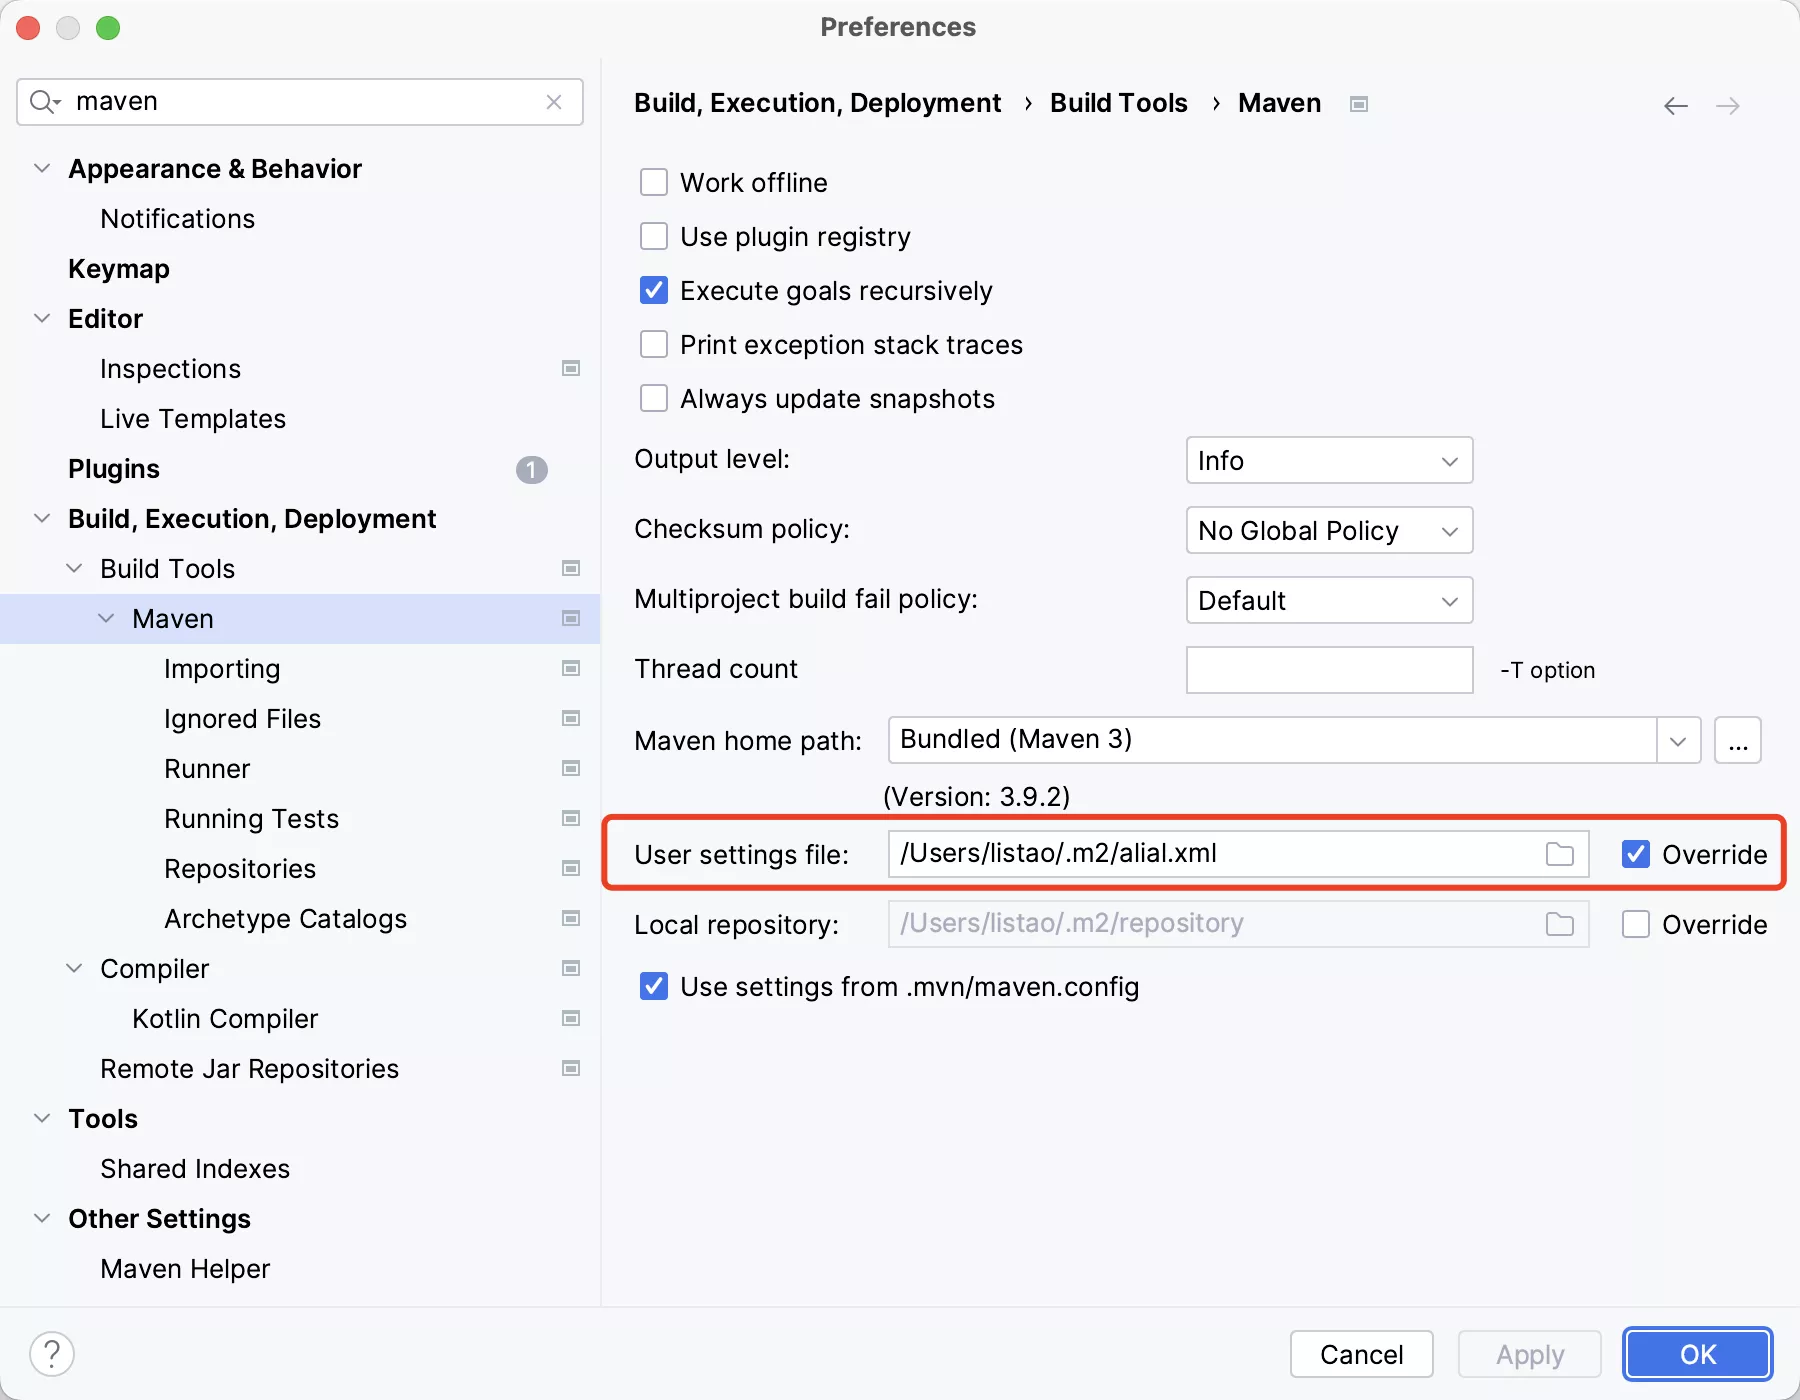Click the Maven label in the breadcrumb

pos(1279,103)
